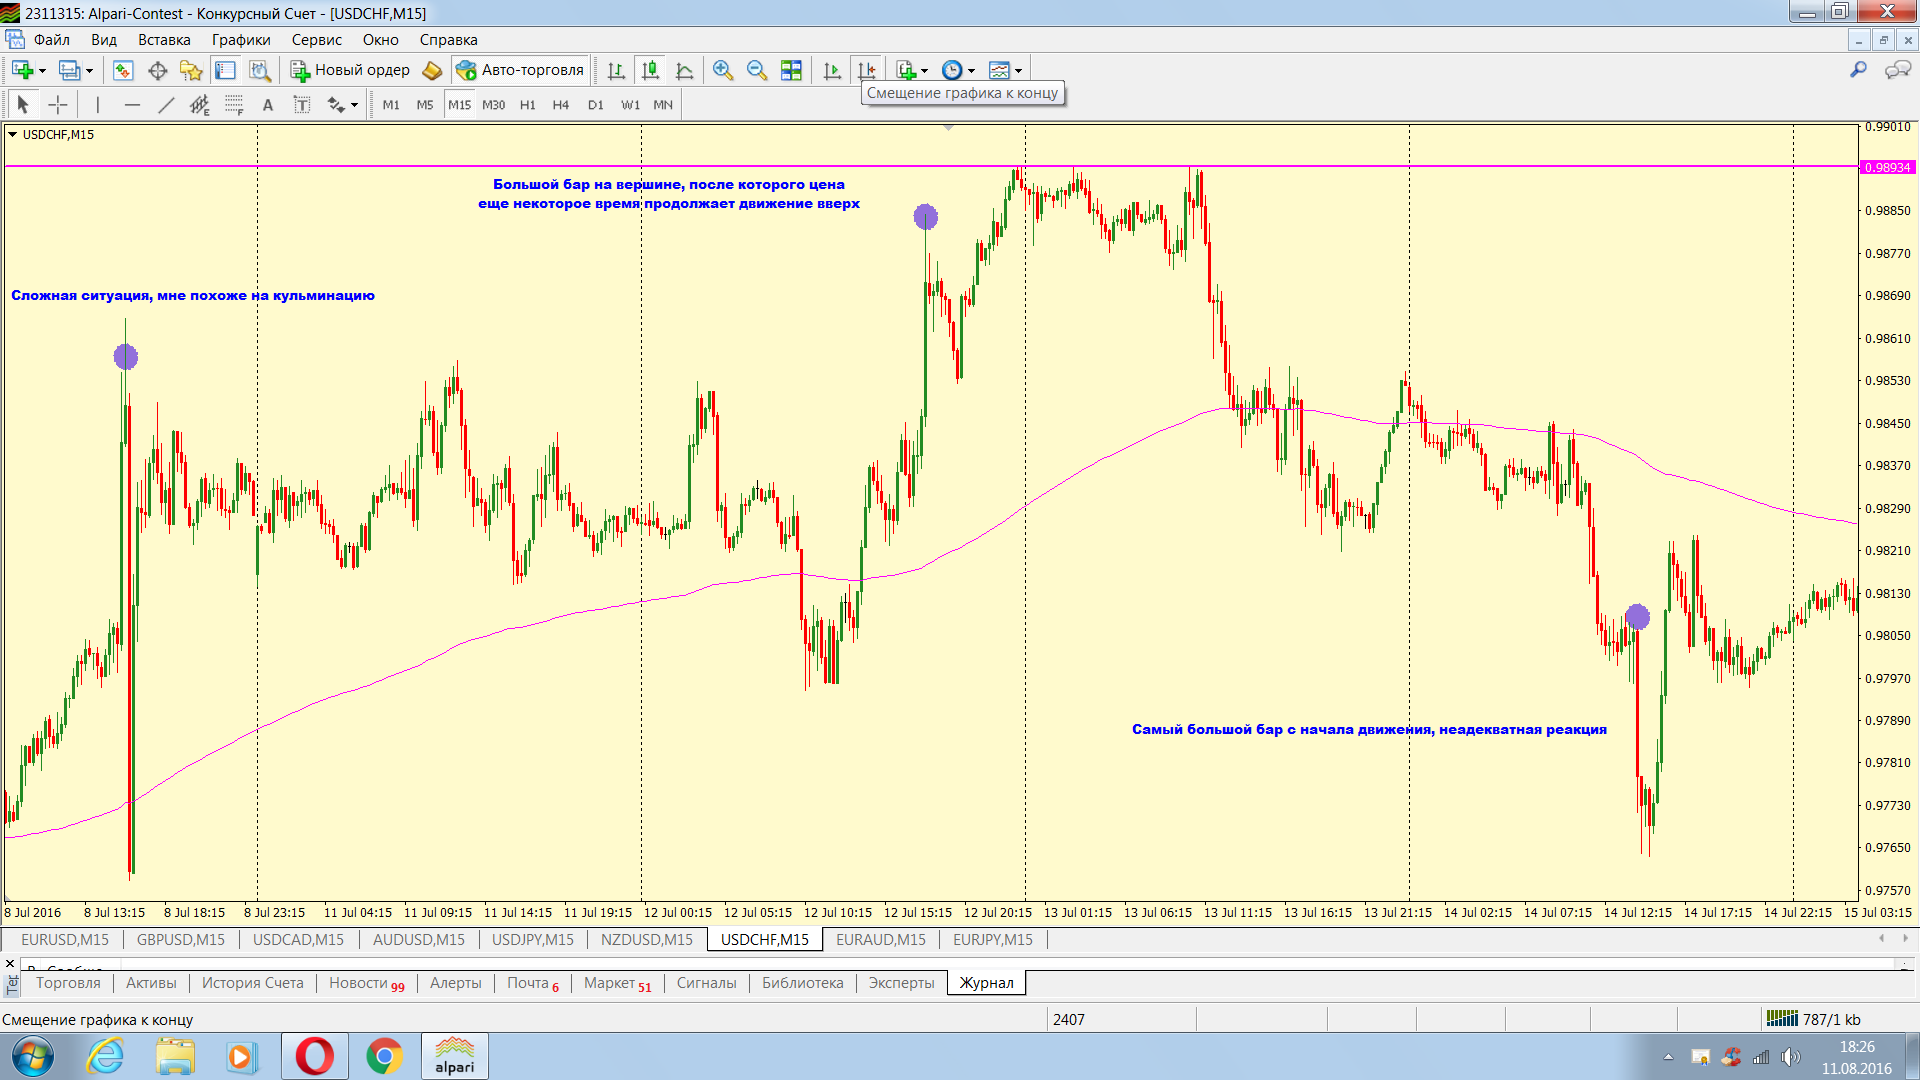Toggle chart autoscroll to end
The image size is (1920, 1080).
coord(832,70)
